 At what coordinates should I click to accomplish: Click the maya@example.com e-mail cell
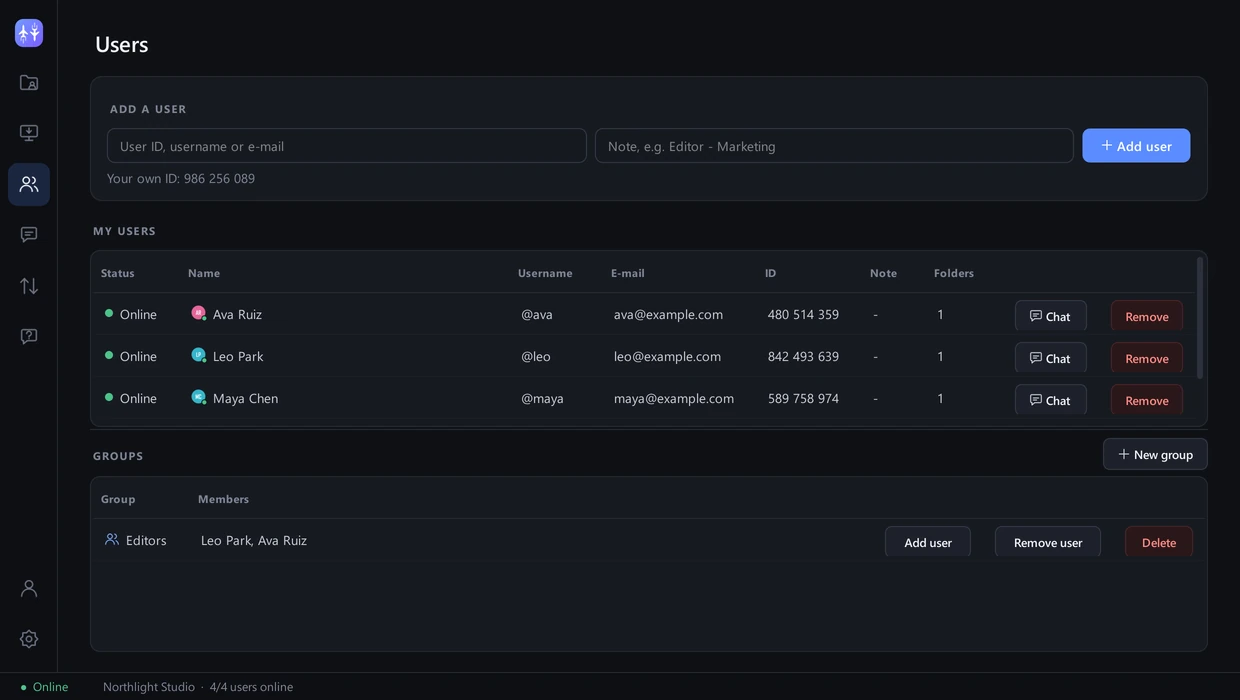[x=674, y=398]
